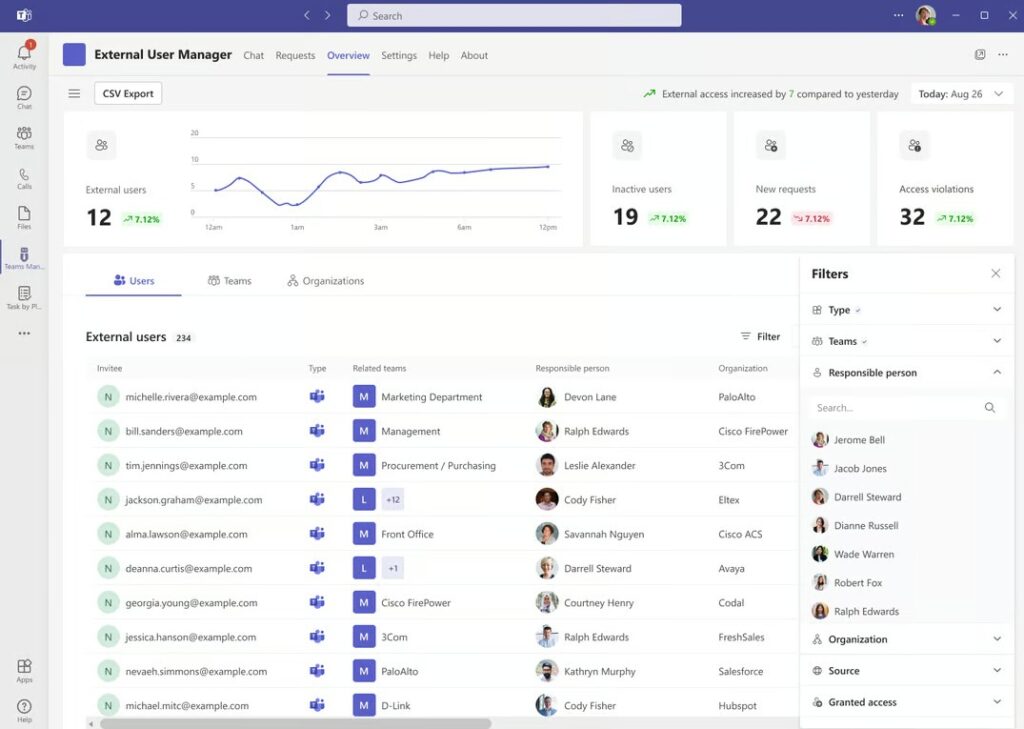The image size is (1024, 729).
Task: Select Wade Warren in responsible person filter
Action: click(x=863, y=554)
